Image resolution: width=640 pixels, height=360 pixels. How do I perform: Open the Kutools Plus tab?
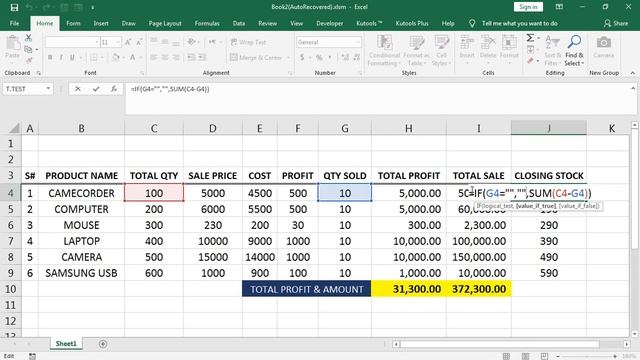pyautogui.click(x=412, y=24)
